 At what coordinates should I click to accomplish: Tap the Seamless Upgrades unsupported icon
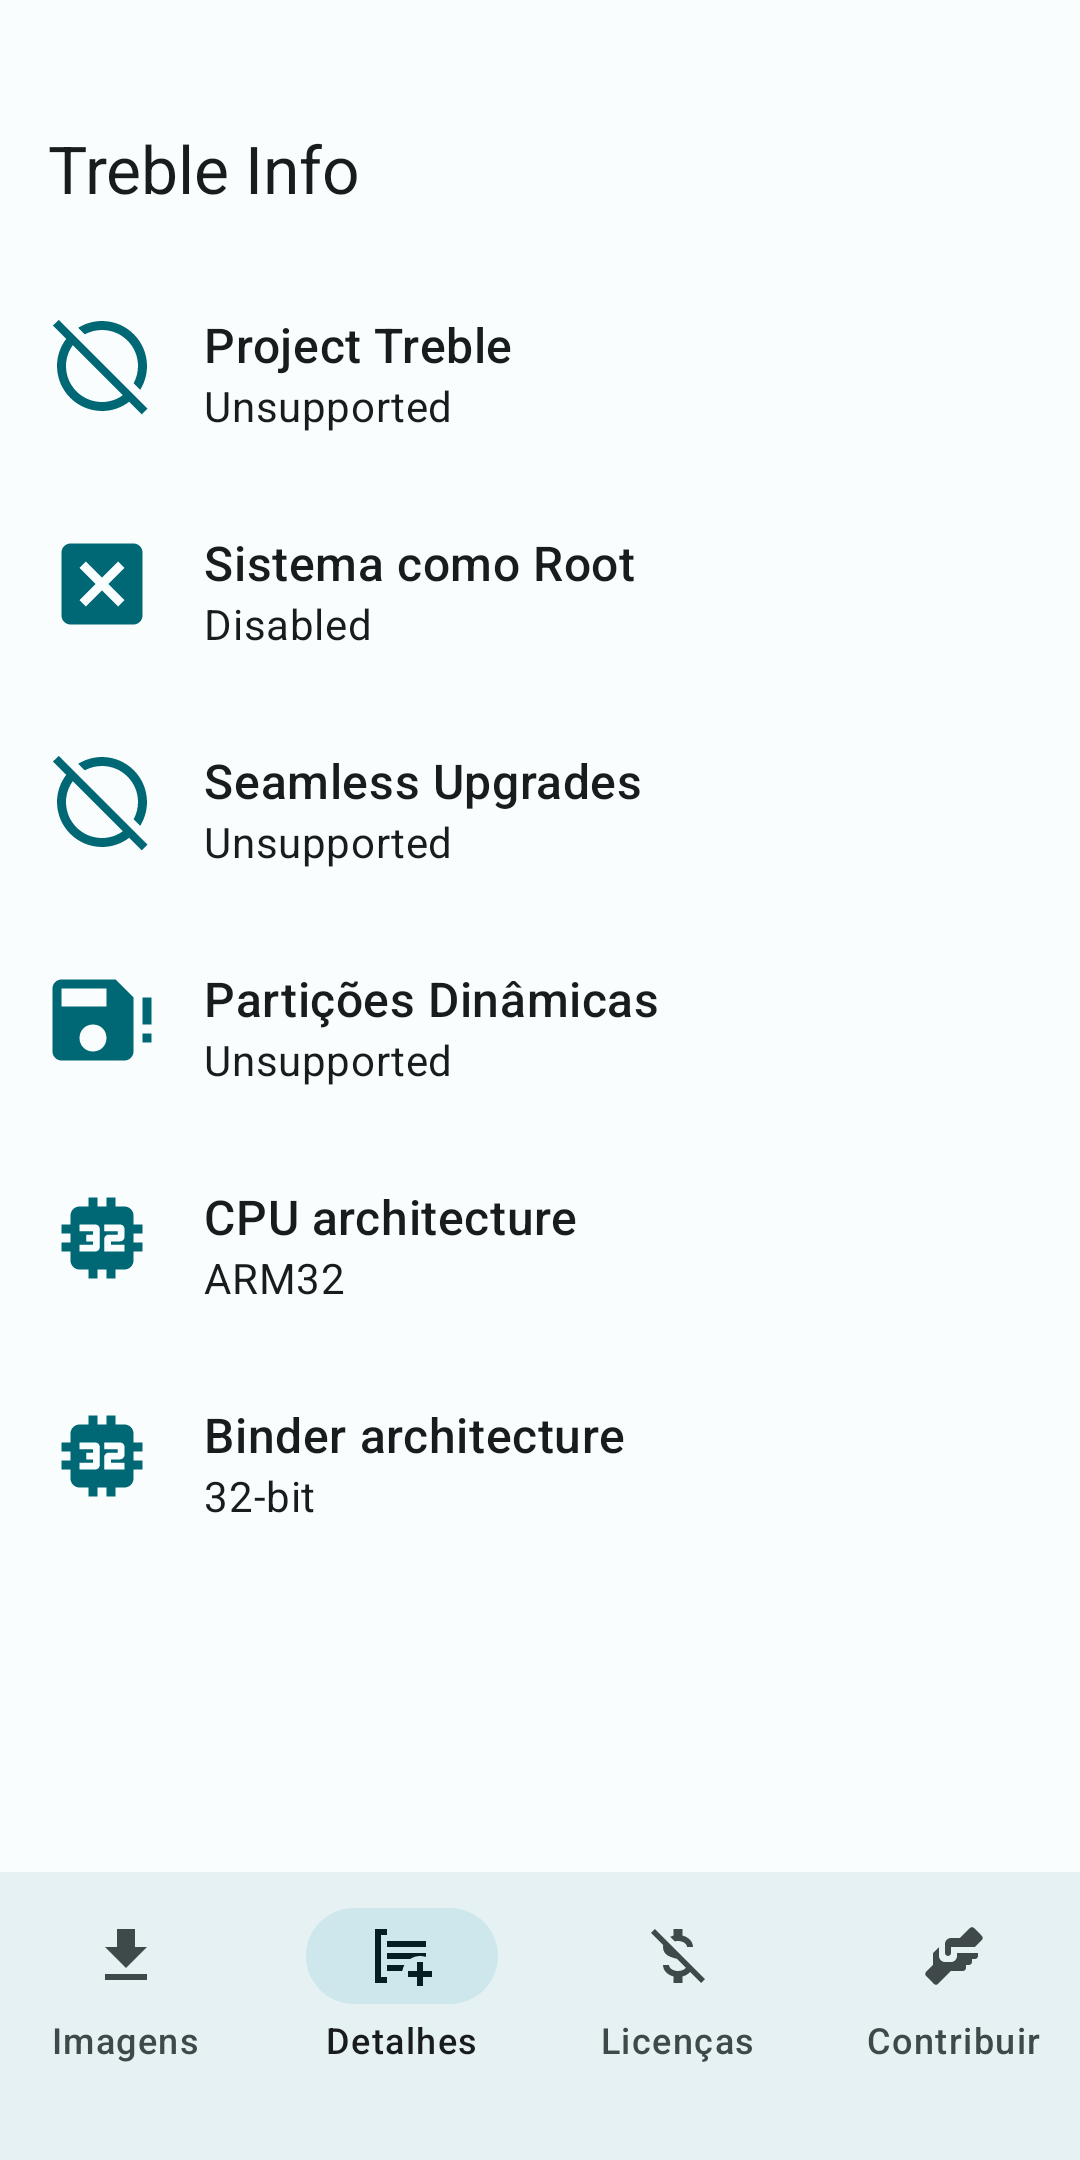click(x=102, y=803)
